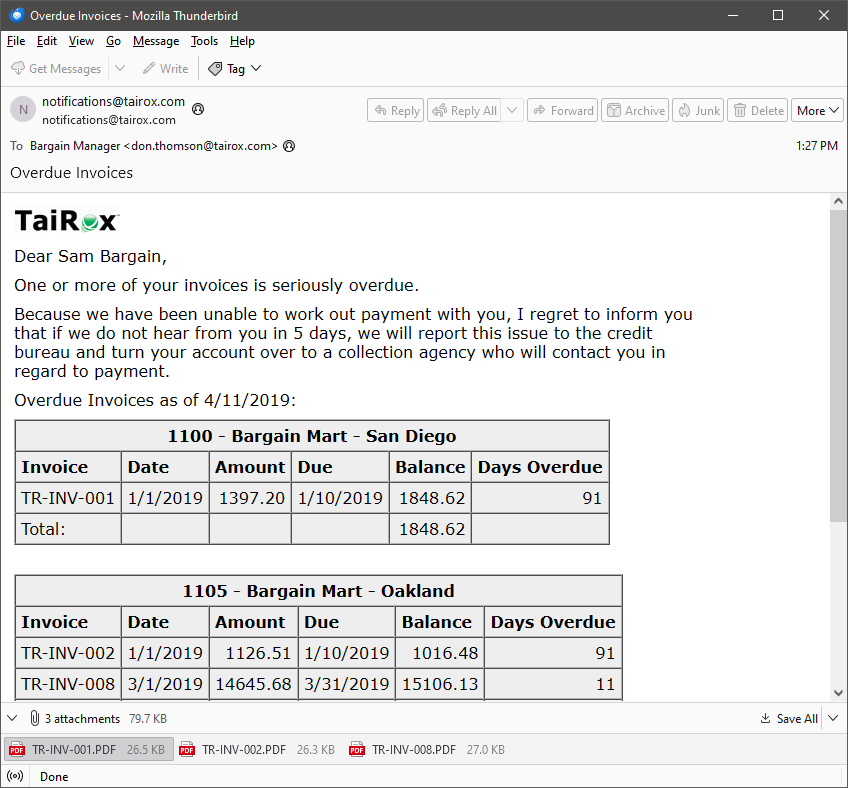Click the Reply All button
This screenshot has width=848, height=788.
coord(465,110)
